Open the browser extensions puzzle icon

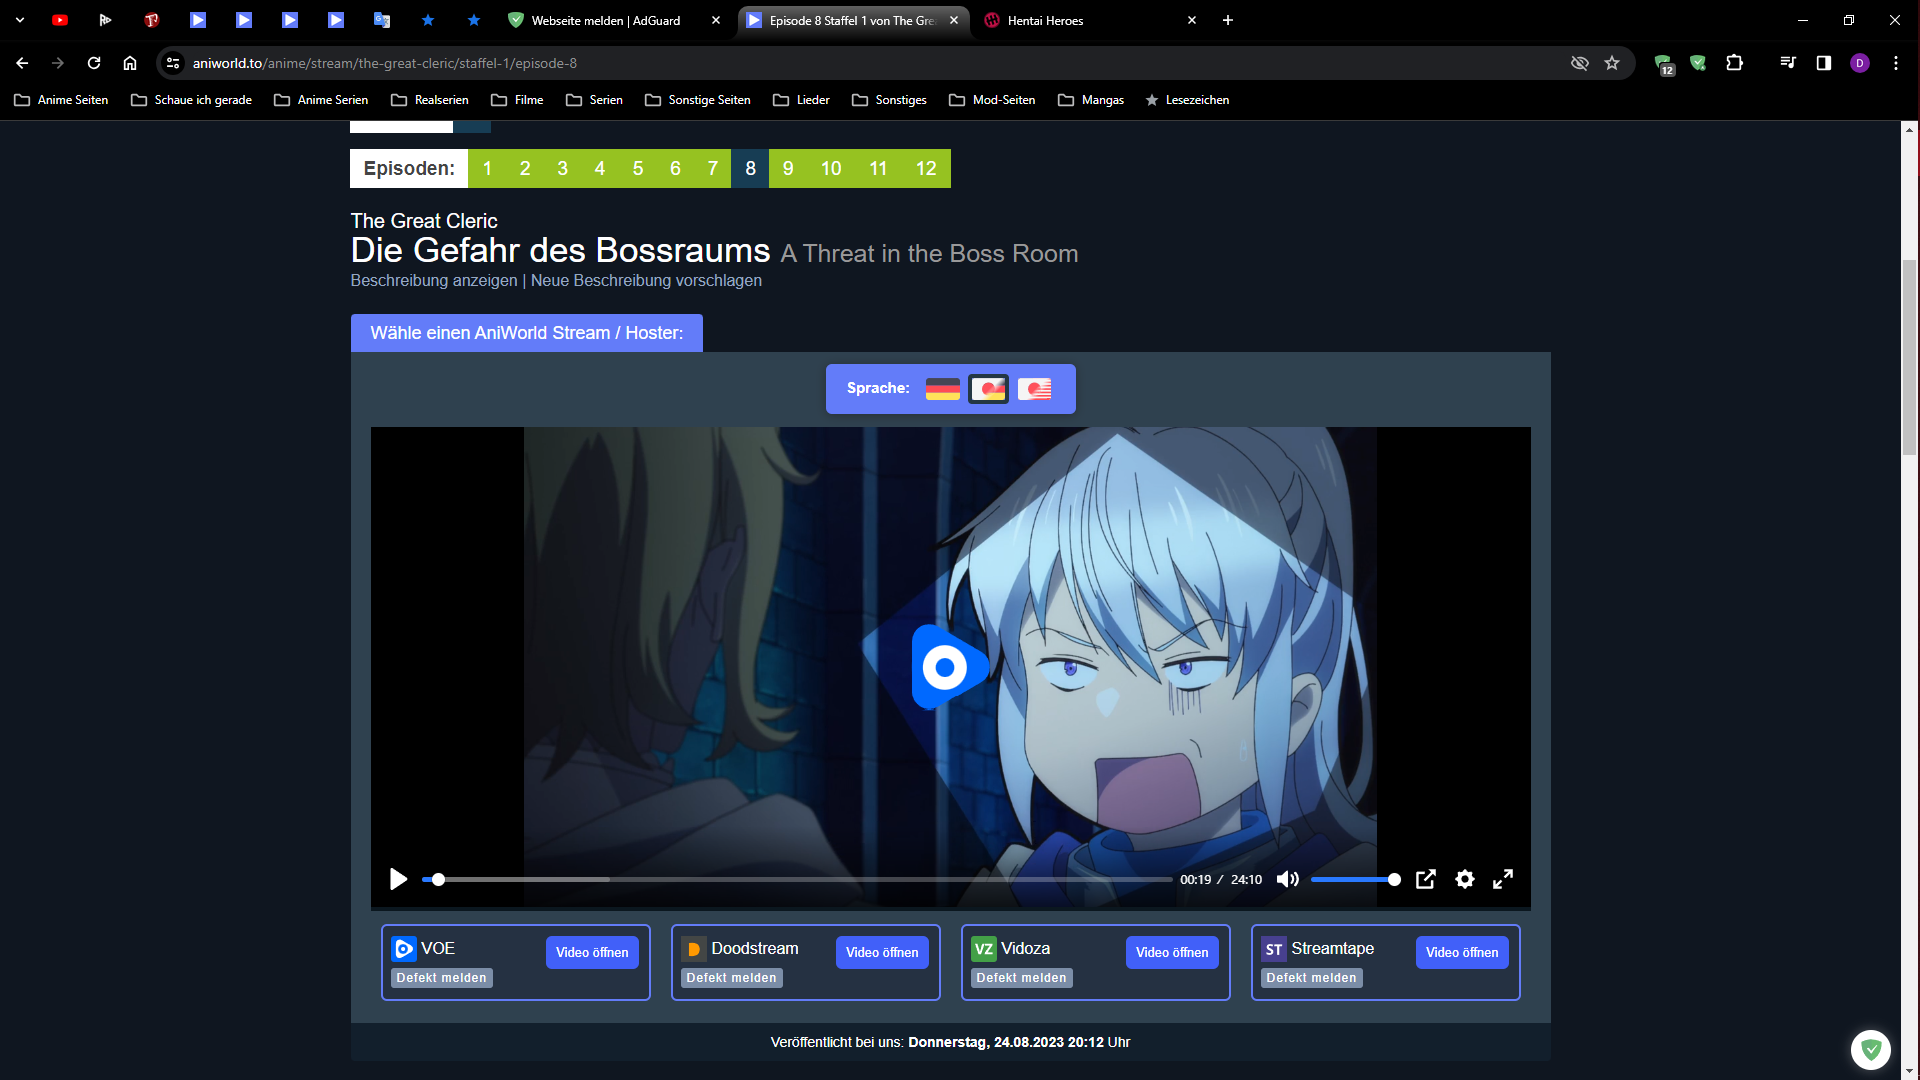point(1735,63)
